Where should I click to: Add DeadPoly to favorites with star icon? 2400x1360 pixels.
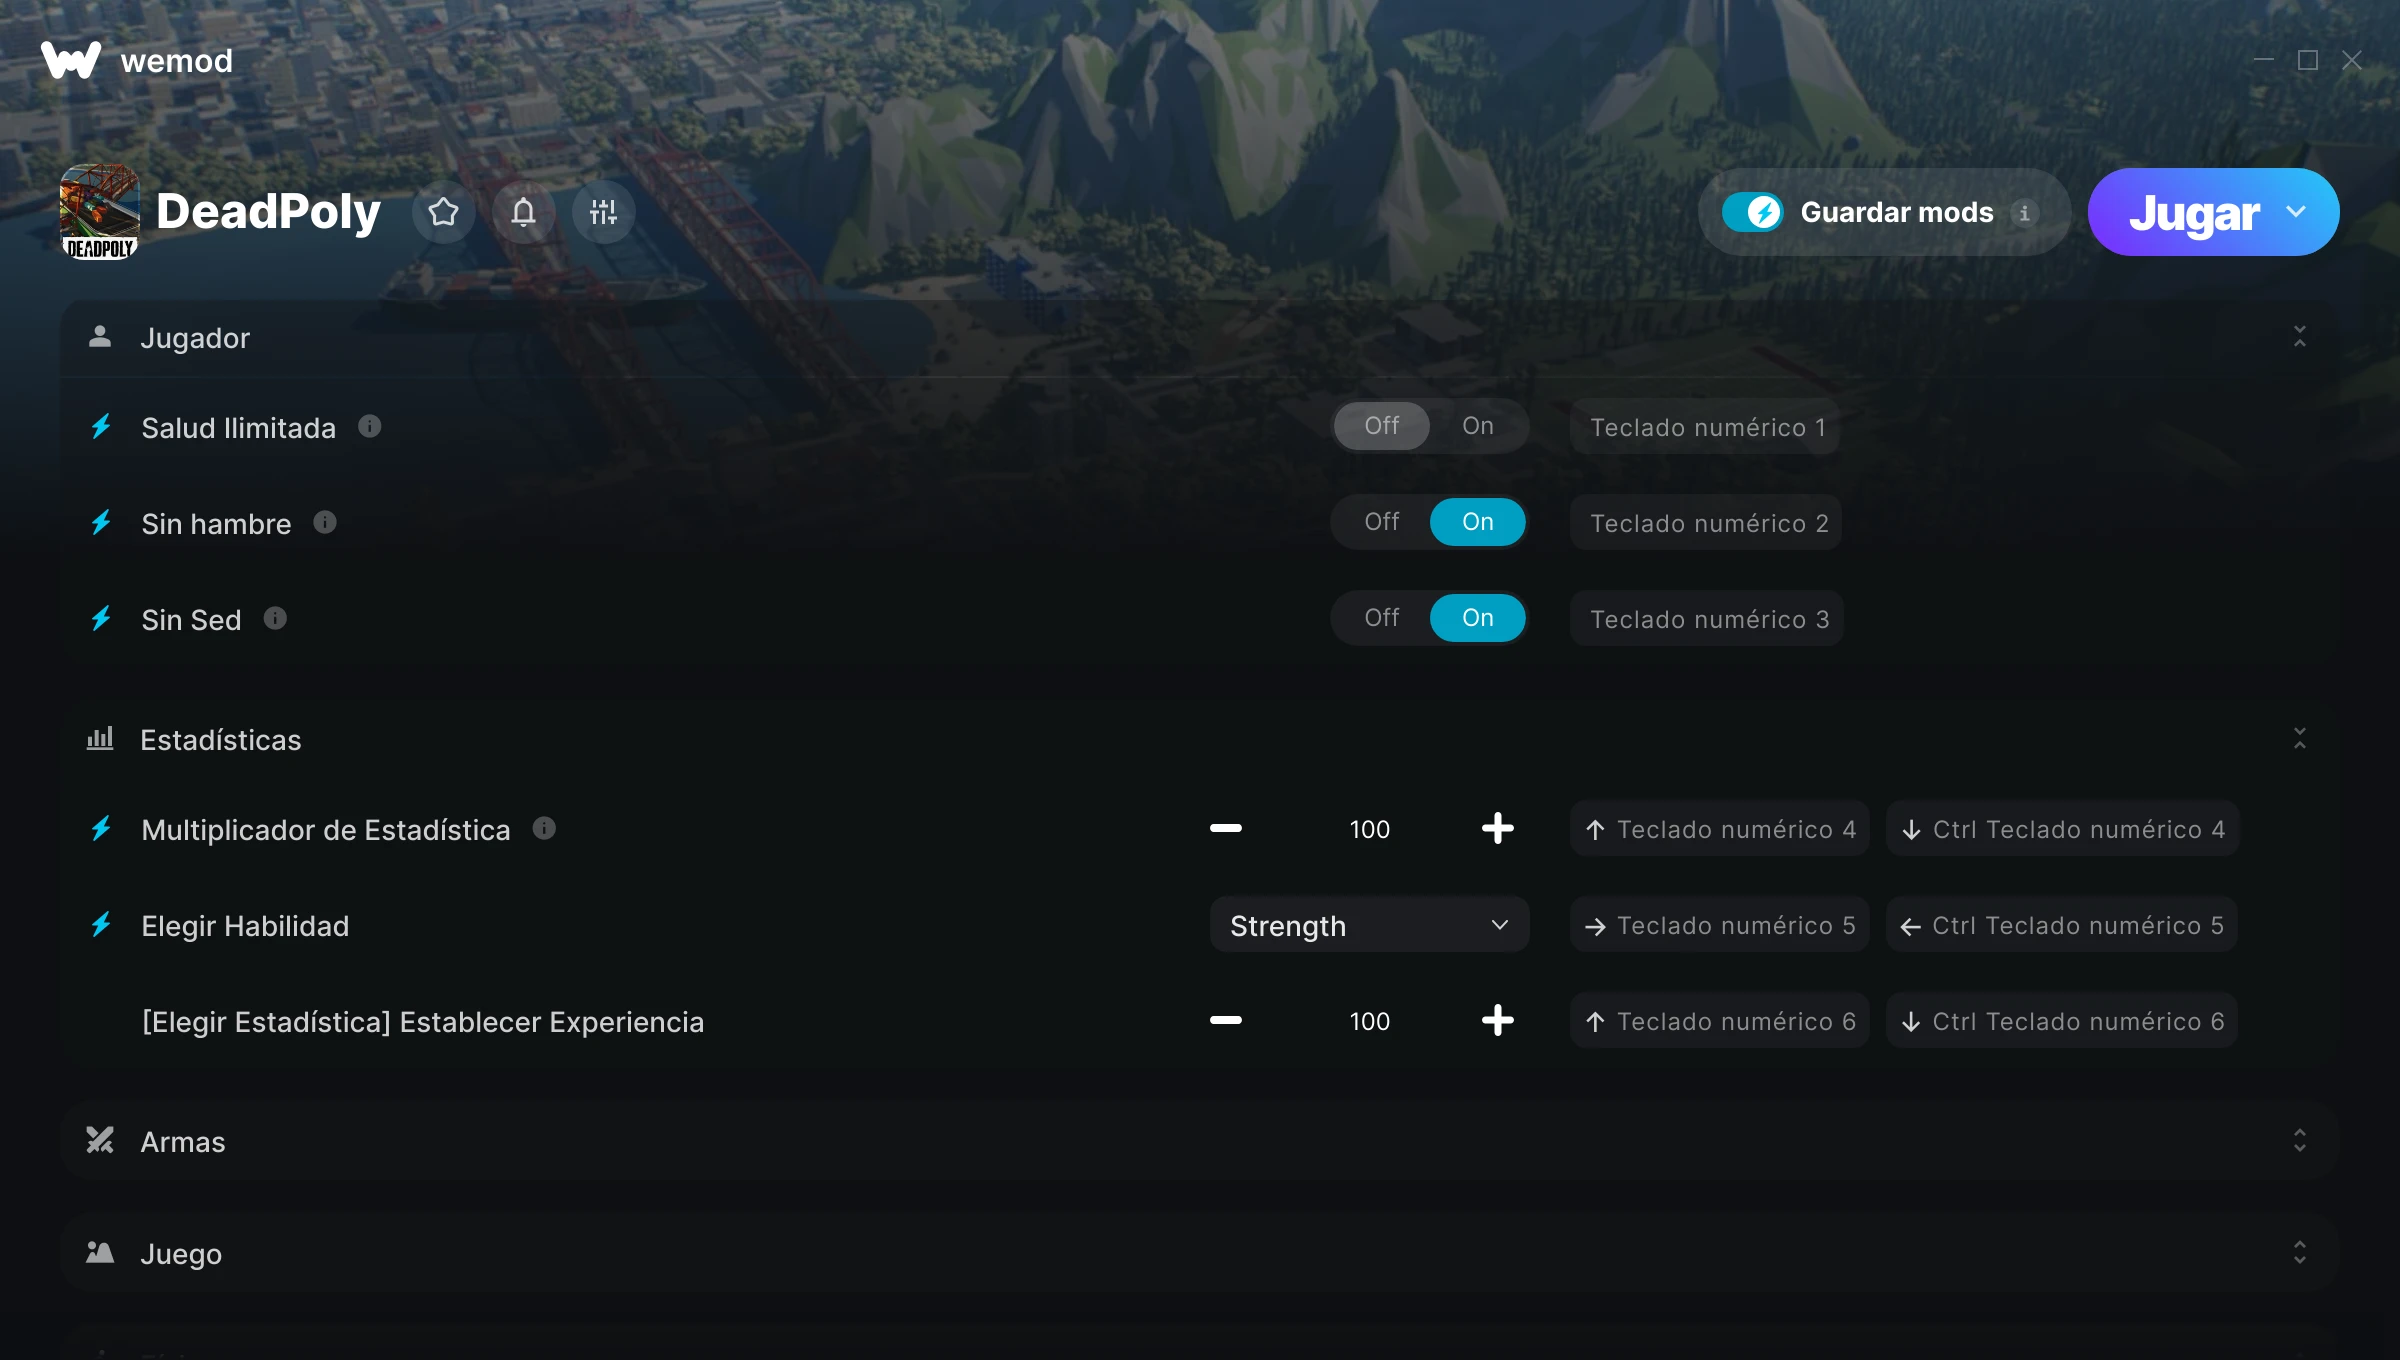click(x=443, y=212)
